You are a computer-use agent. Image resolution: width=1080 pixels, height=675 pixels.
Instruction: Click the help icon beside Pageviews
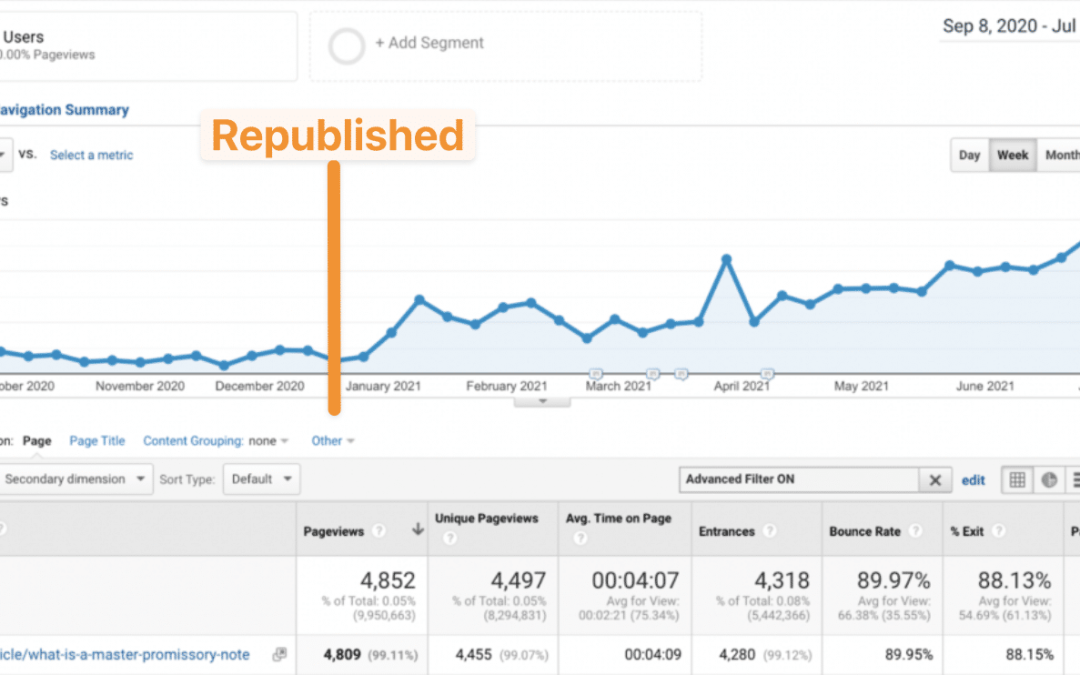click(378, 530)
